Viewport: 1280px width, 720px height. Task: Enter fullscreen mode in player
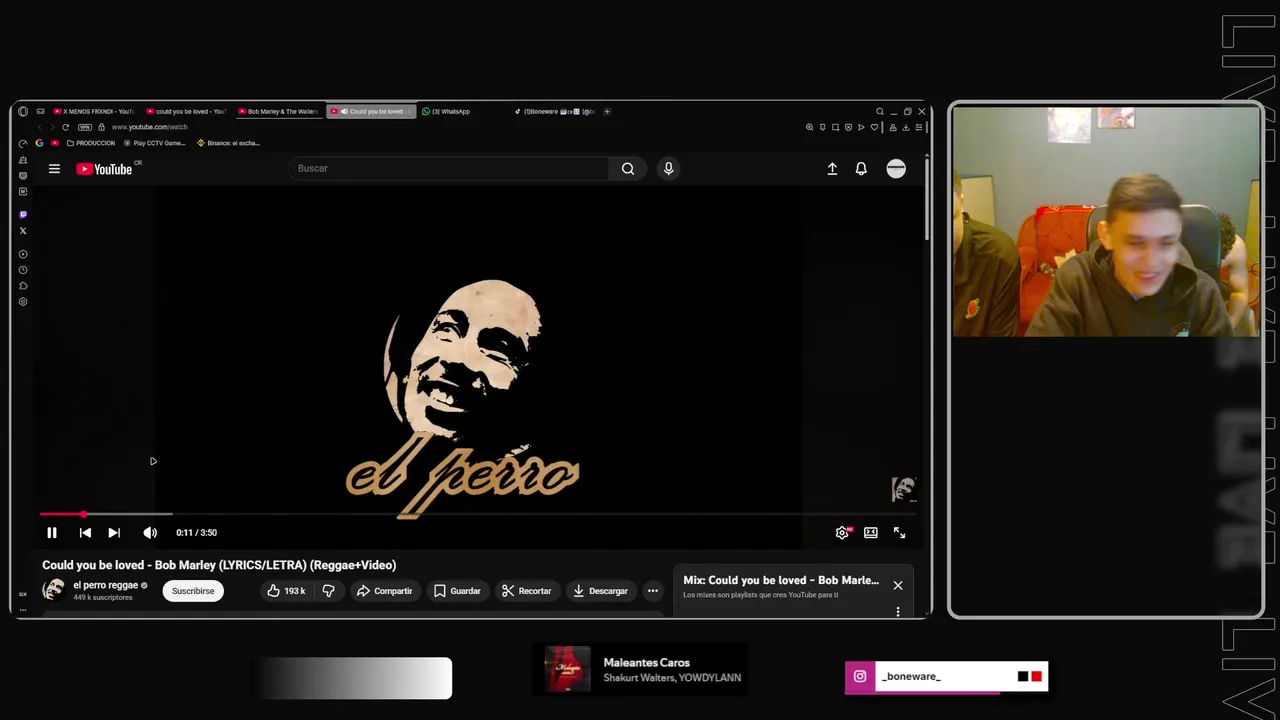click(x=899, y=533)
